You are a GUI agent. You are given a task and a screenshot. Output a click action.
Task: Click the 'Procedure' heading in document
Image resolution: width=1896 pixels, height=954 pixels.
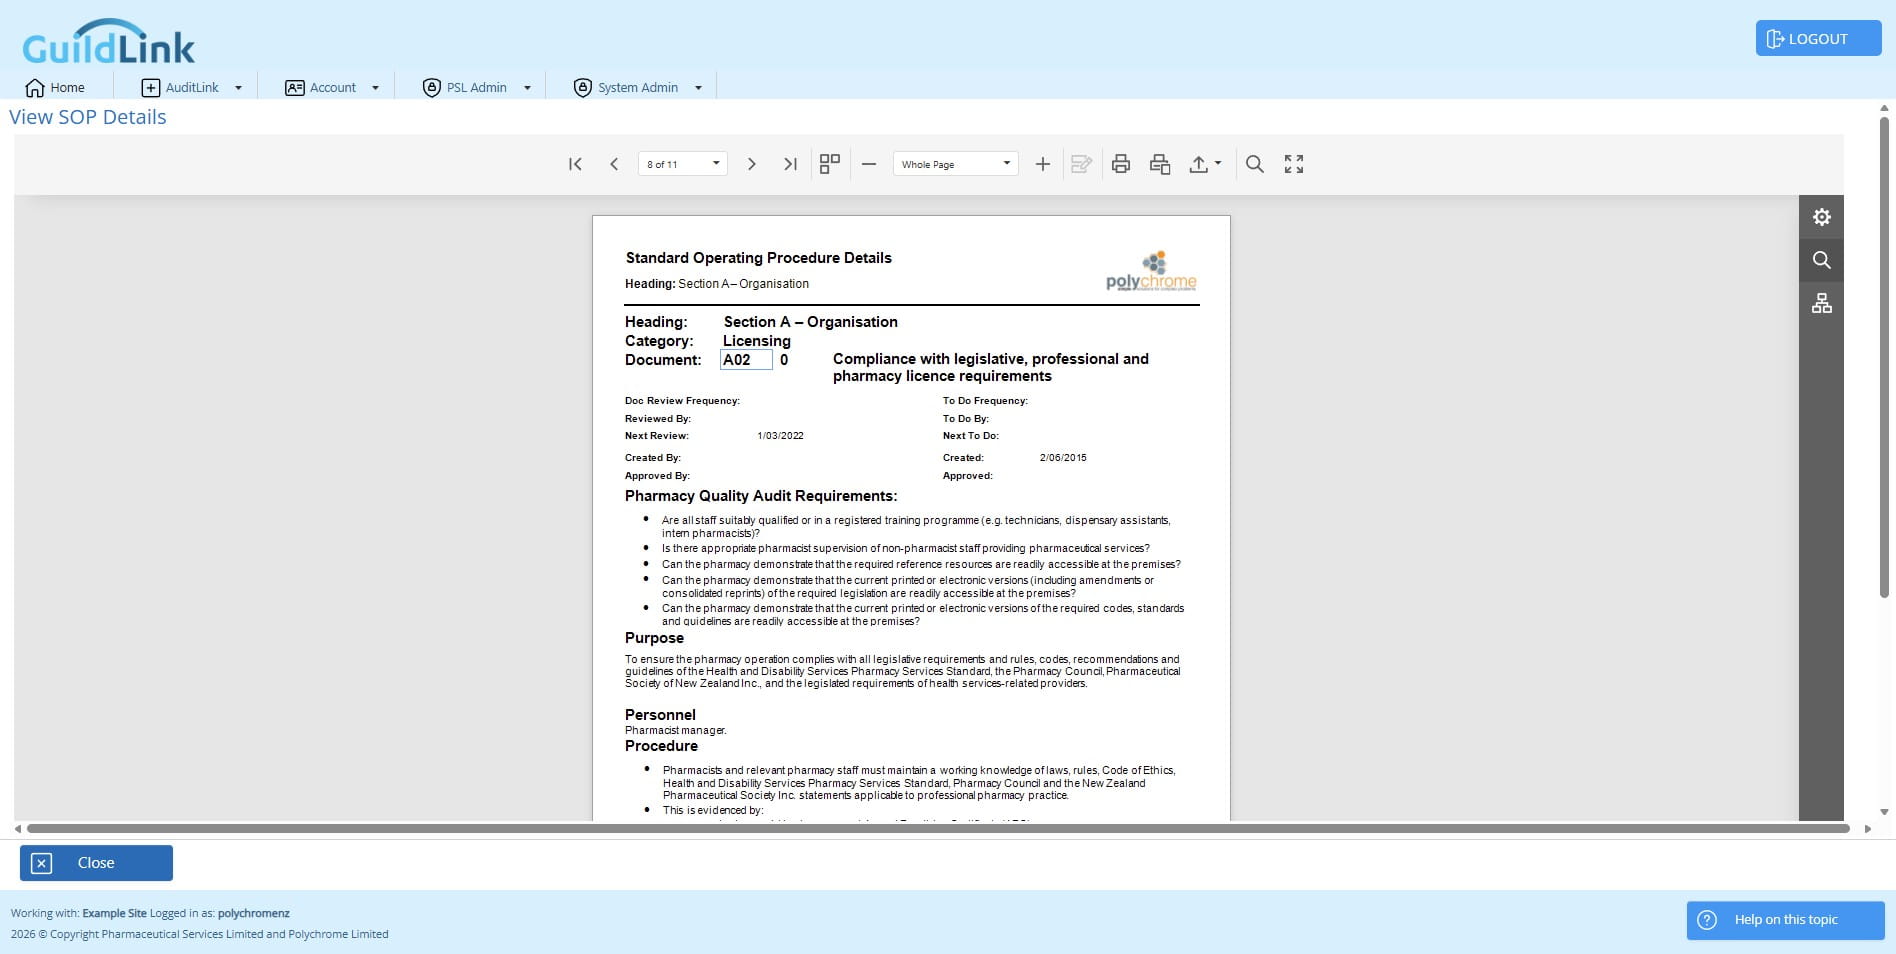coord(661,746)
